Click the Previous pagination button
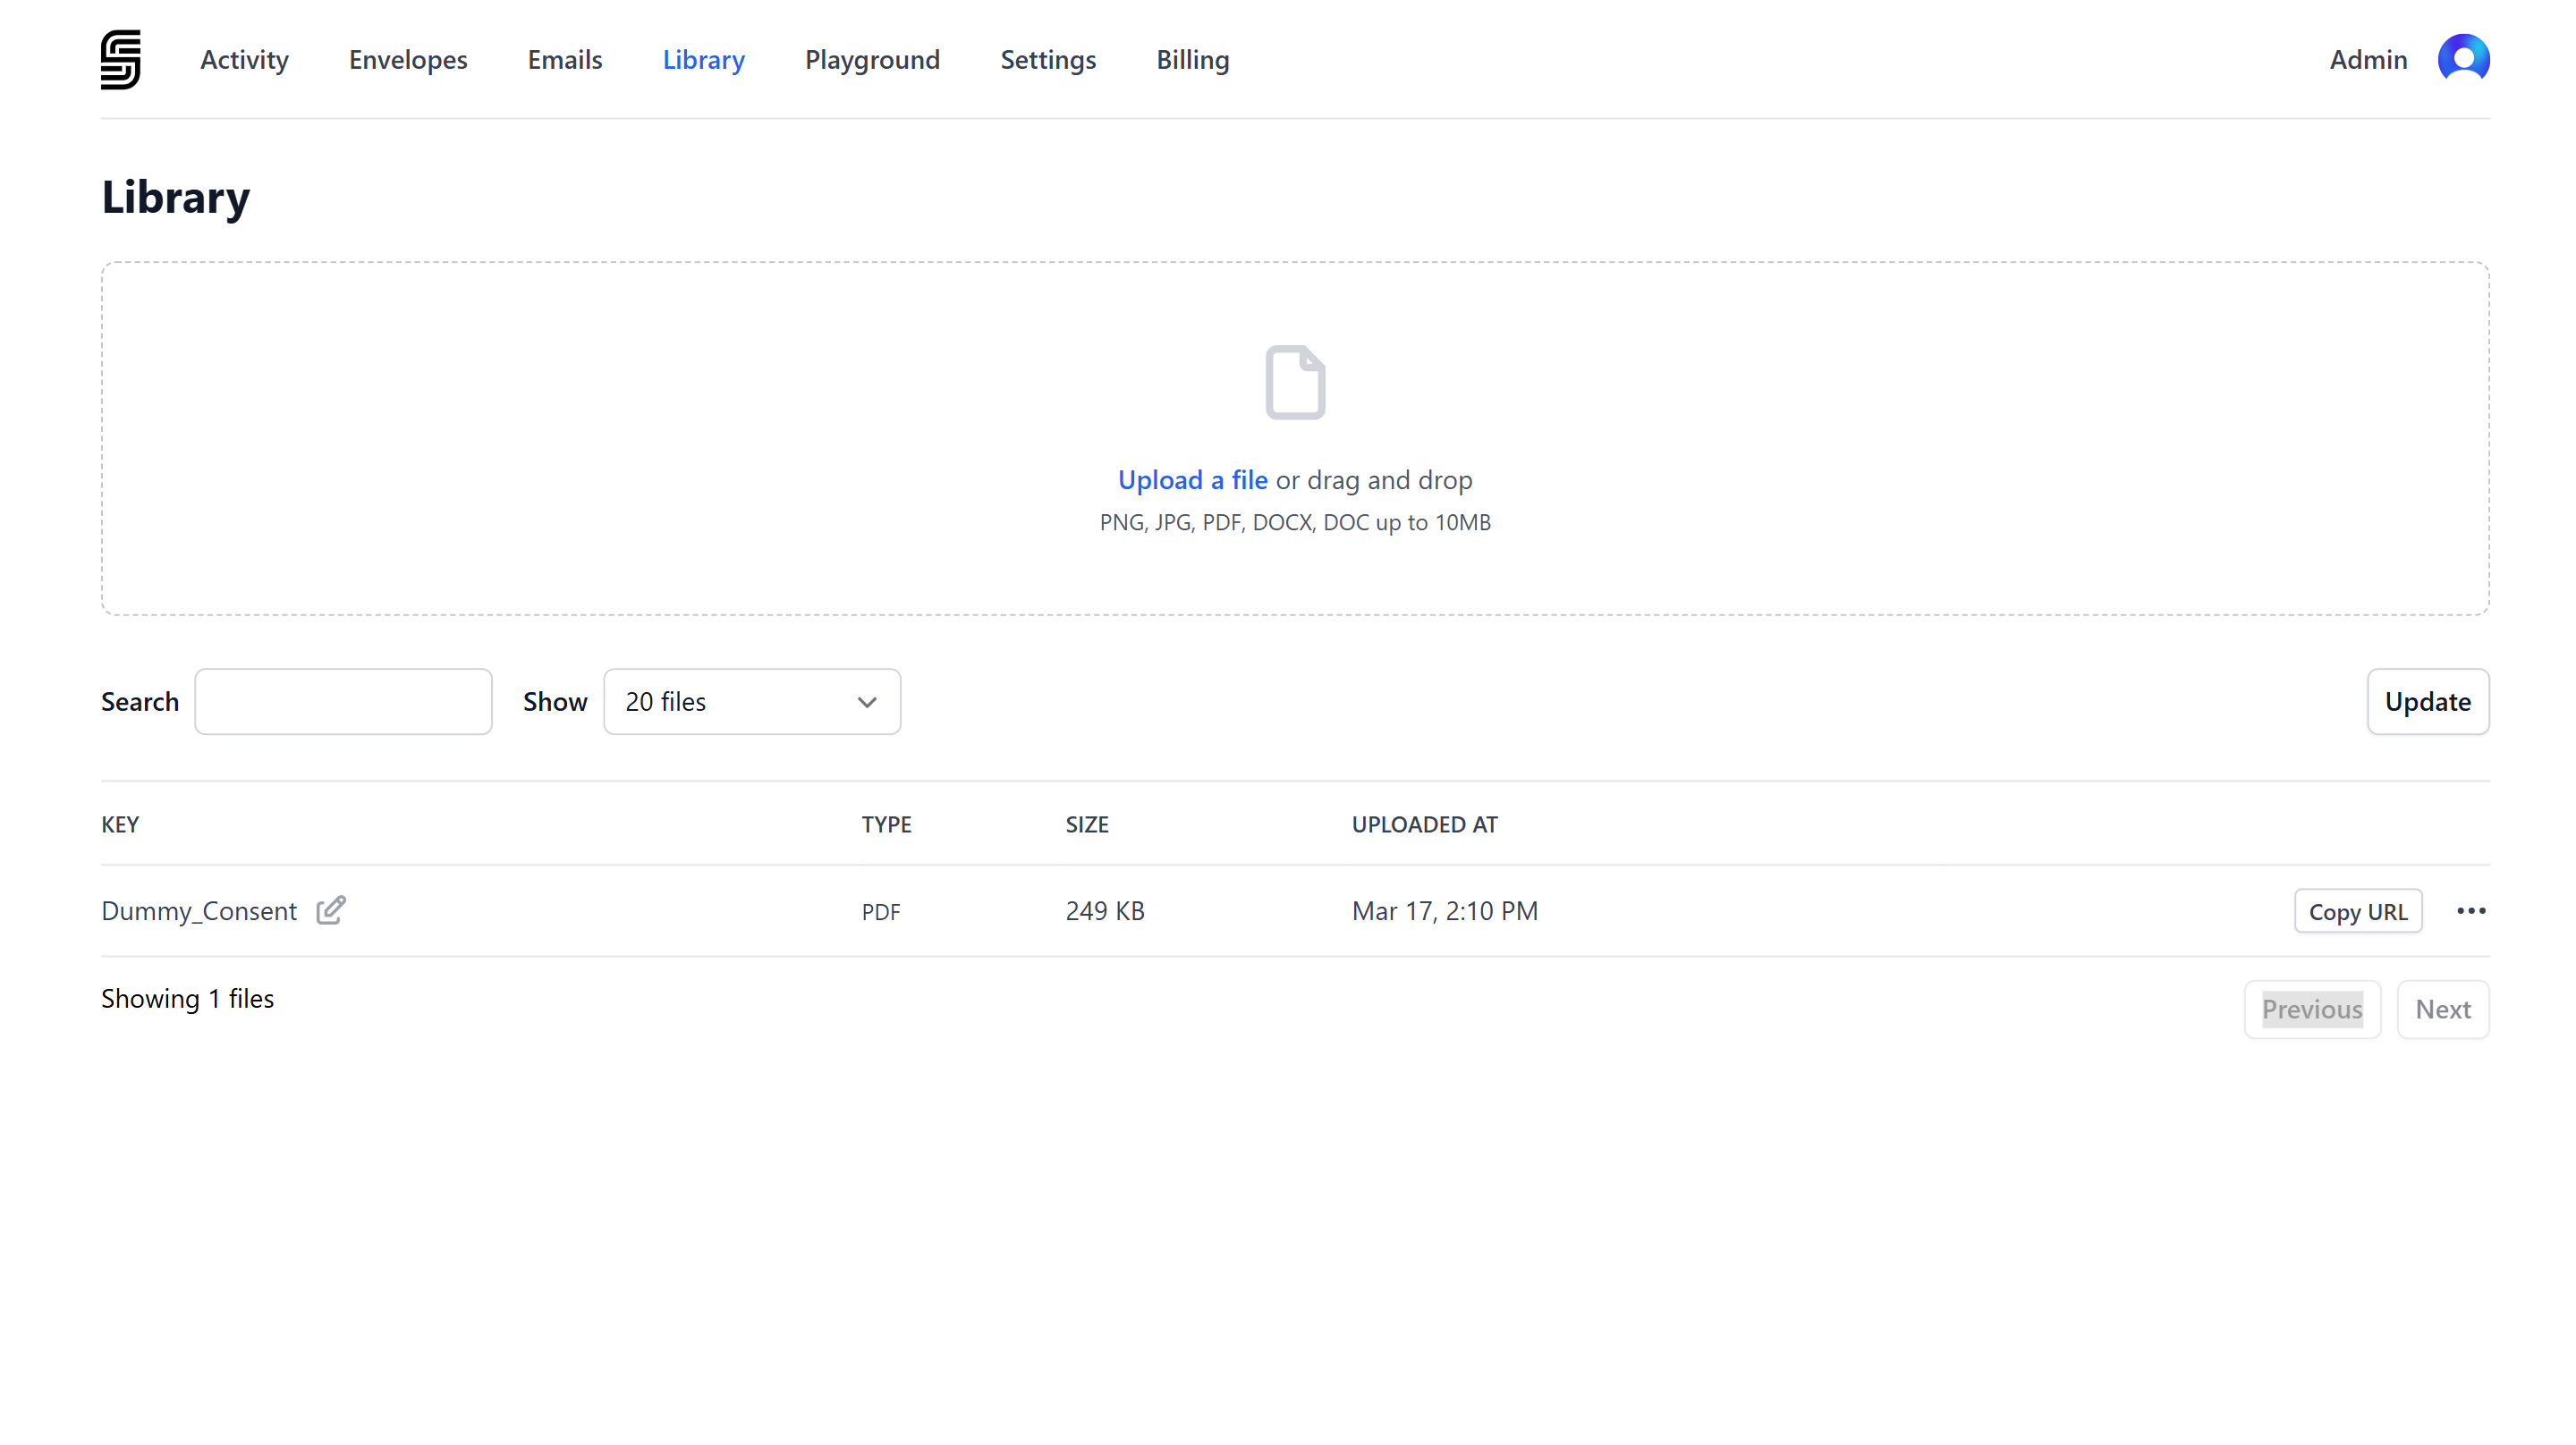 point(2311,1009)
